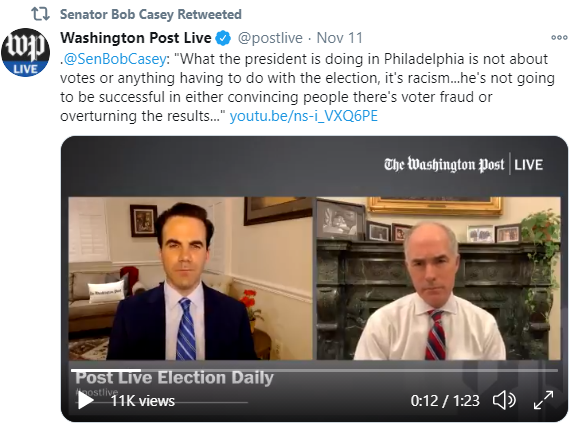
Task: Click the Washington Post LIVE logo in the video
Action: click(463, 164)
